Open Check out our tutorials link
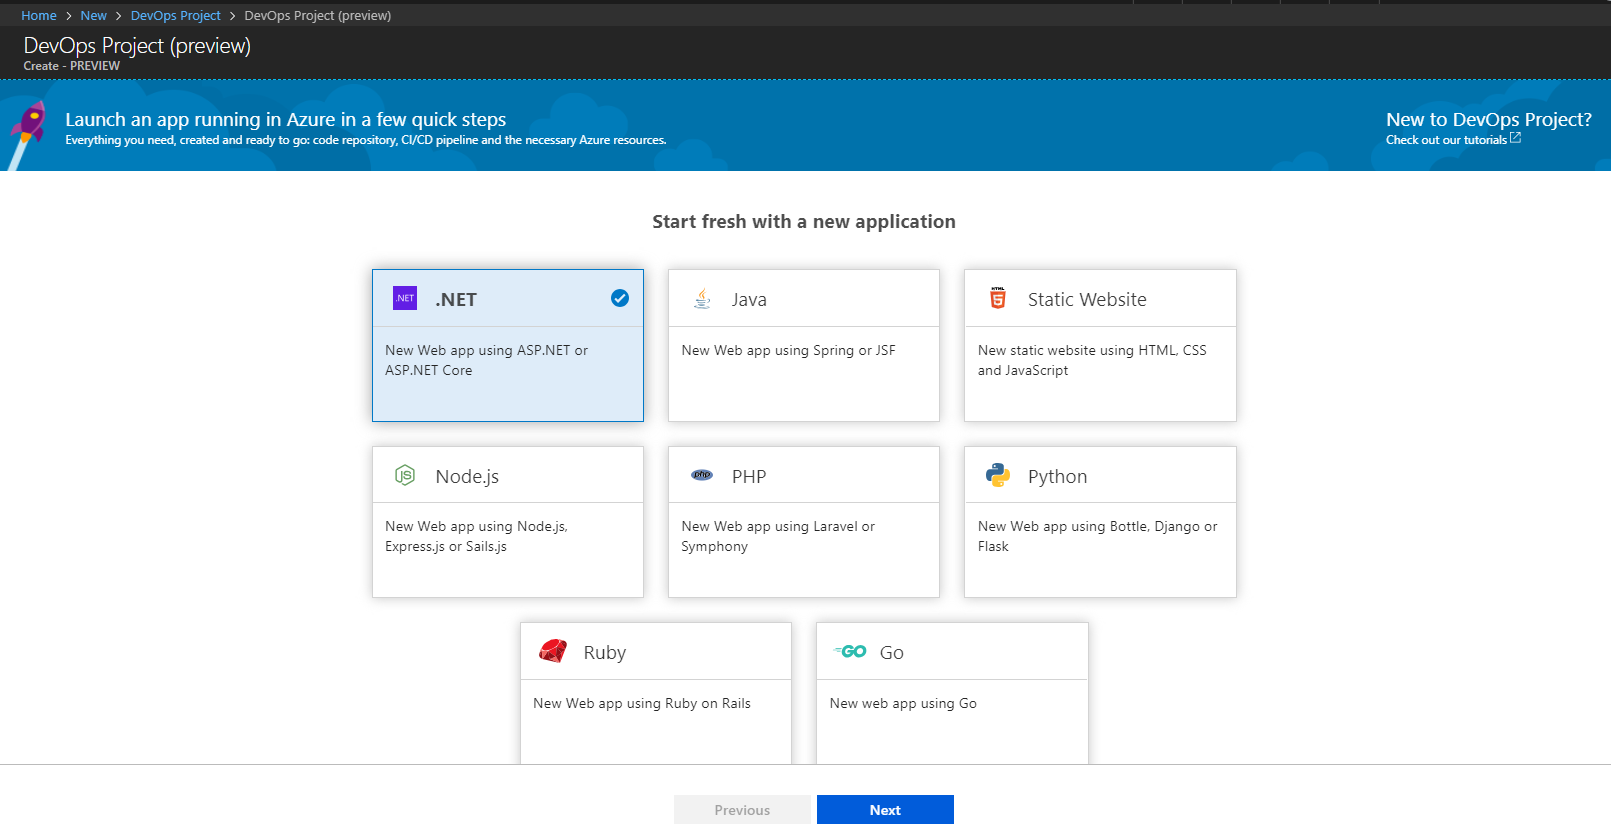Viewport: 1611px width, 840px height. 1446,140
